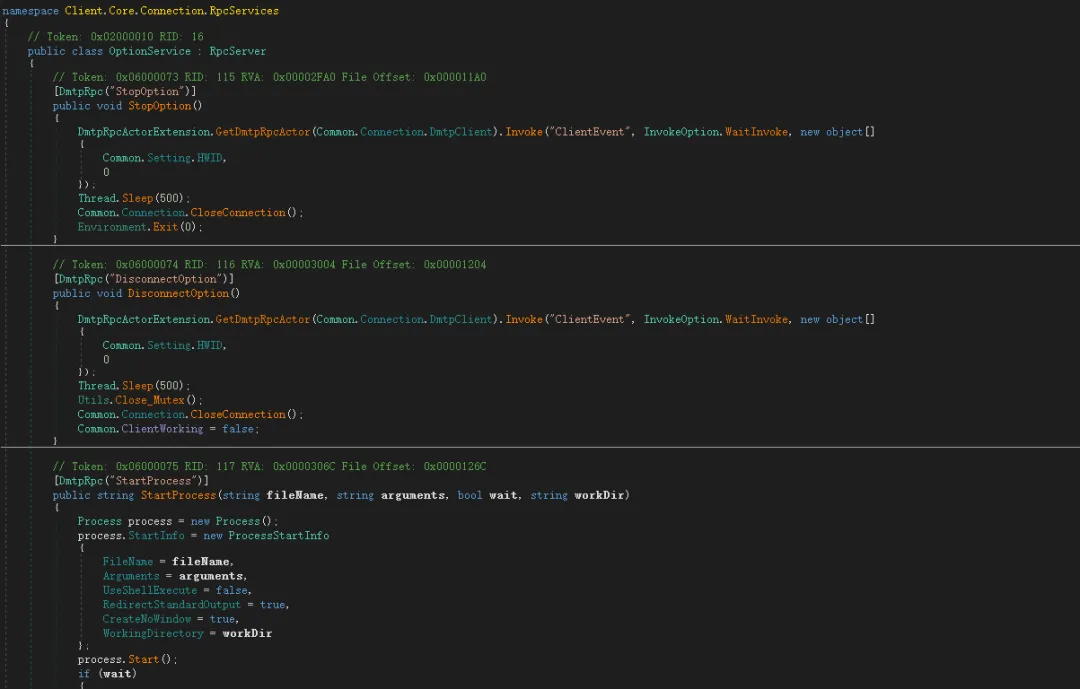1080x689 pixels.
Task: Click Sleep(500) call inside StopOption
Action: point(153,198)
